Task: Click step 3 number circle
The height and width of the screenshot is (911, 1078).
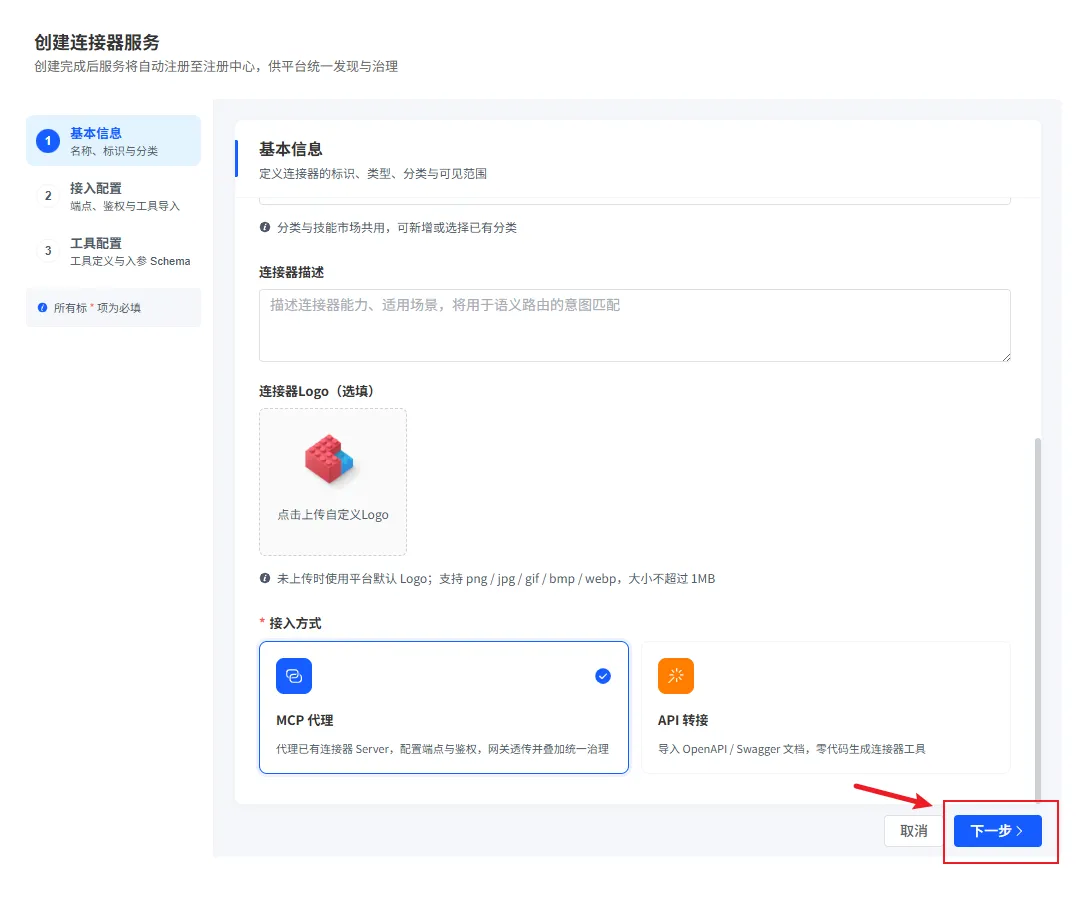Action: coord(48,251)
